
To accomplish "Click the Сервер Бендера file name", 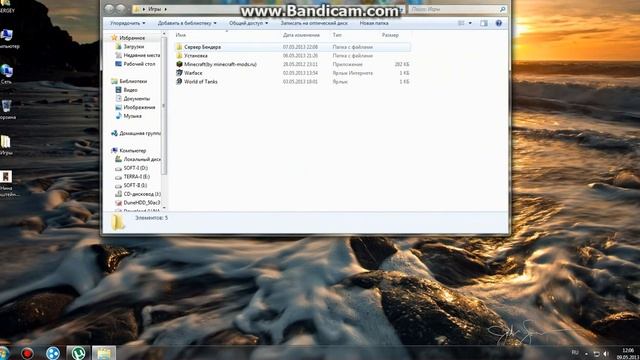I will click(x=202, y=47).
